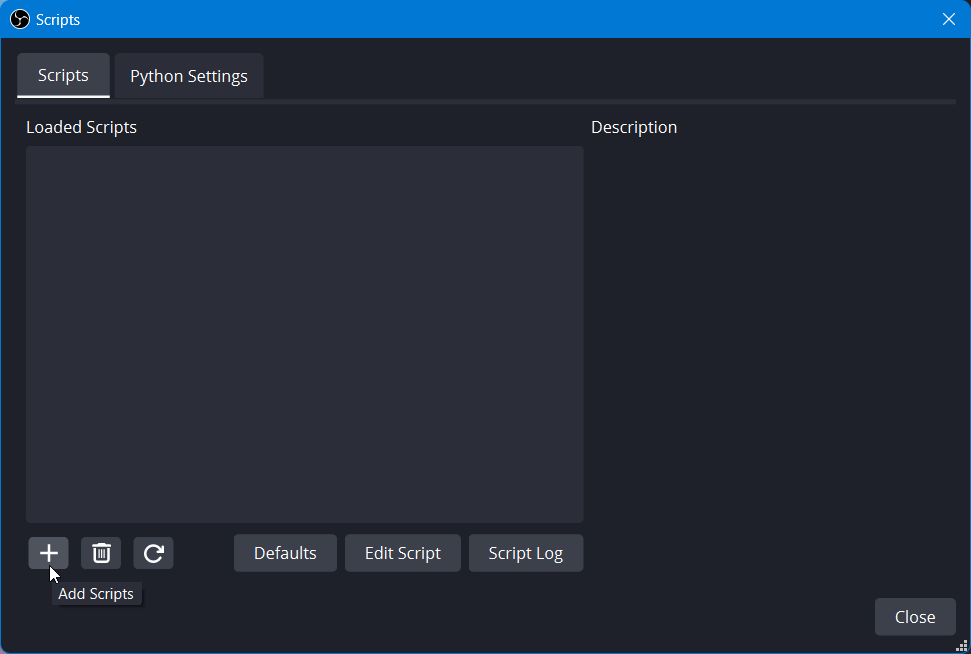Click inside the empty Loaded Scripts list
This screenshot has width=971, height=654.
305,334
